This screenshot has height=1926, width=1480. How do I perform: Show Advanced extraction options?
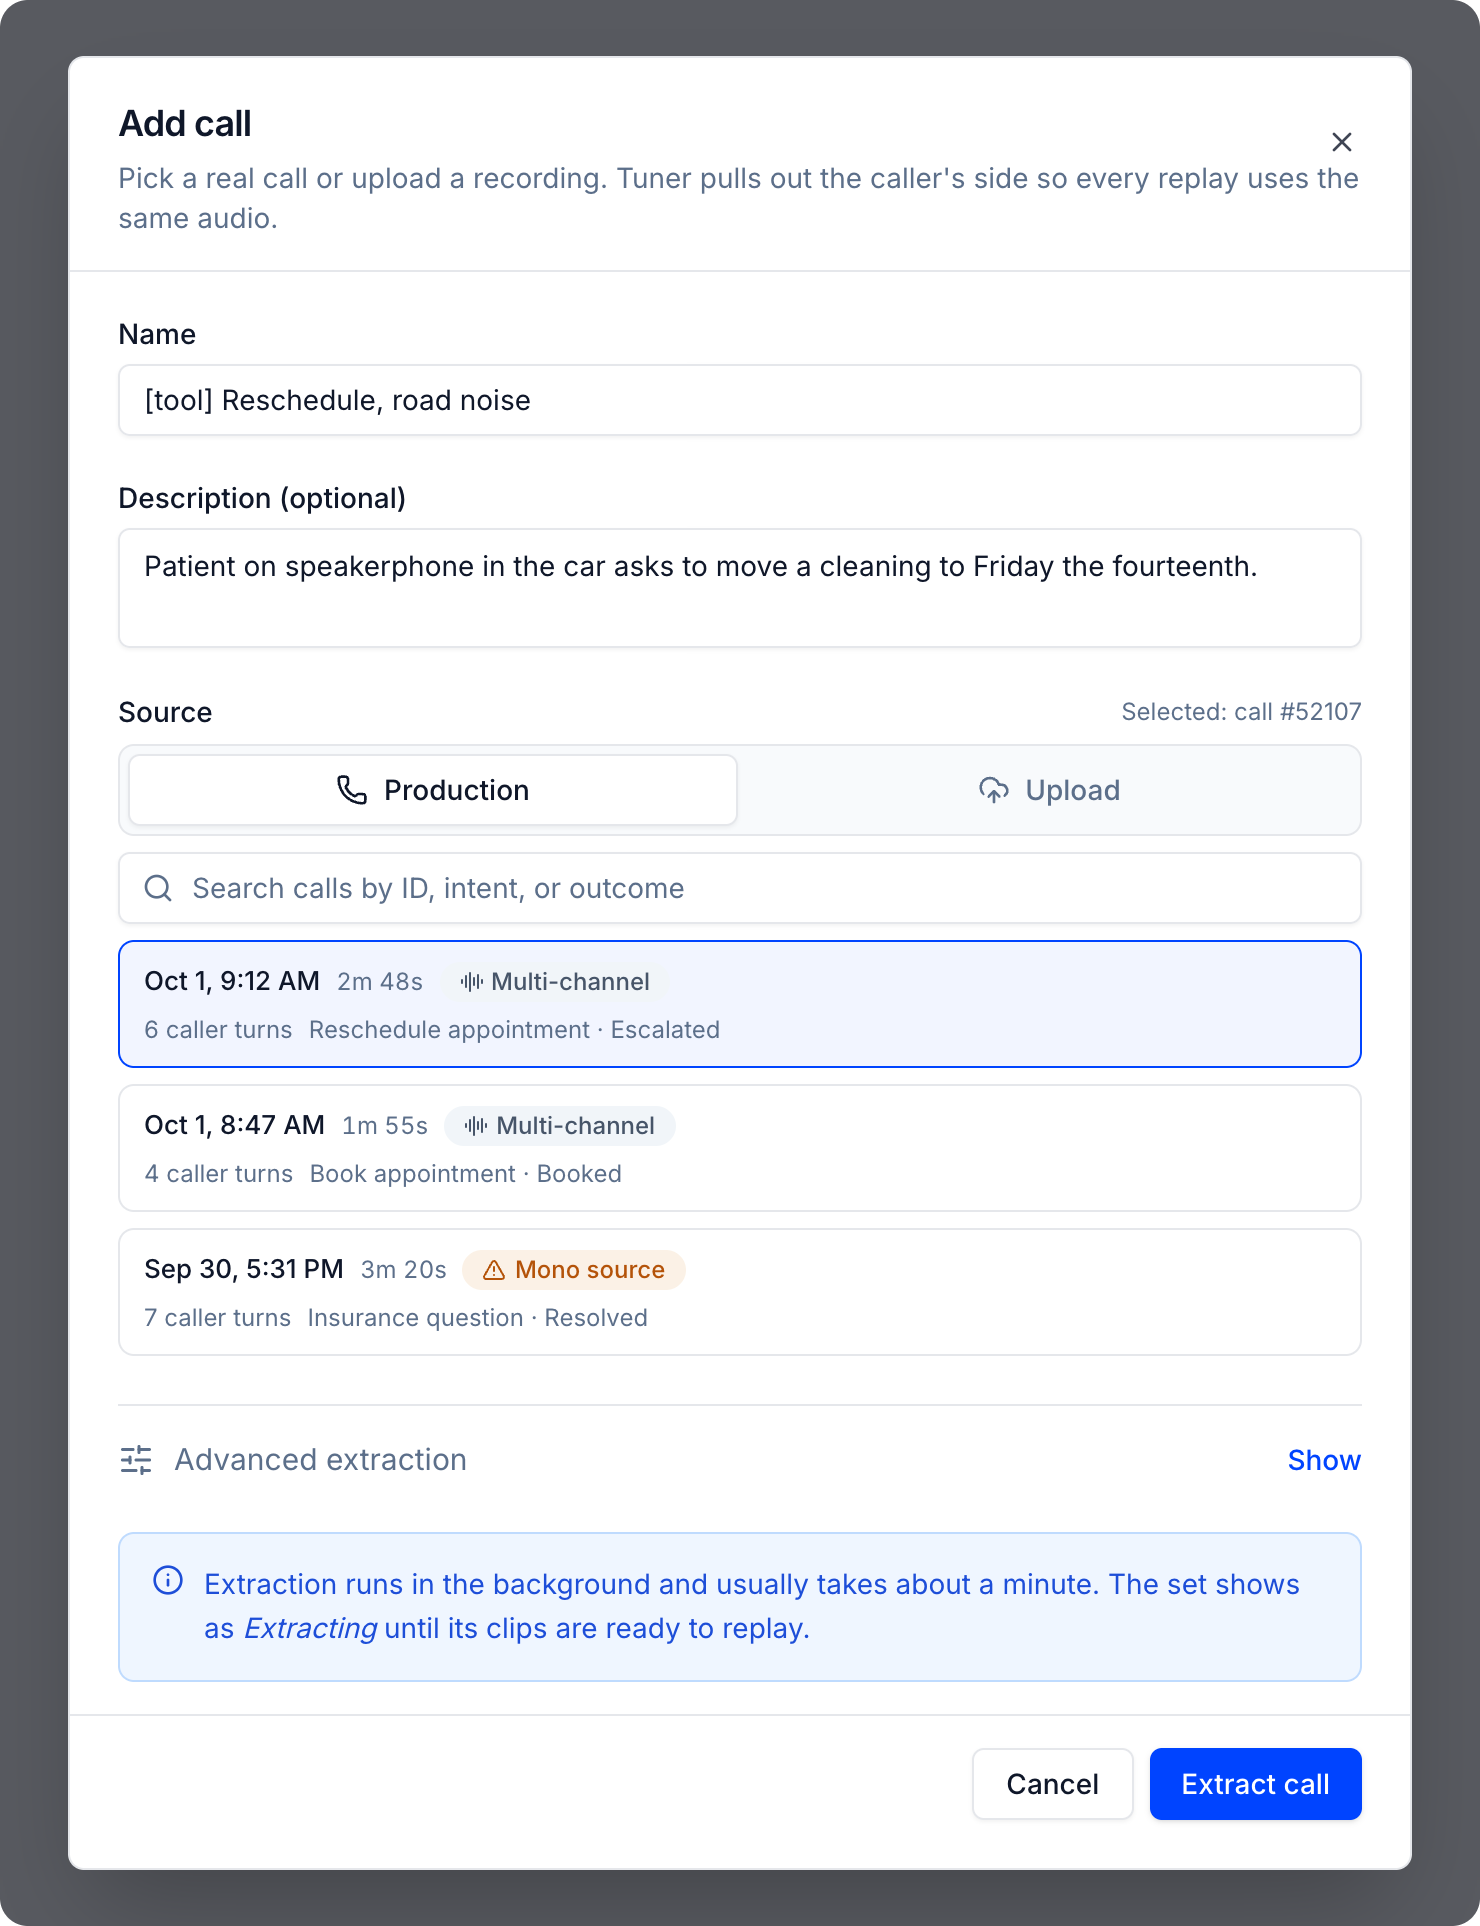(1324, 1460)
